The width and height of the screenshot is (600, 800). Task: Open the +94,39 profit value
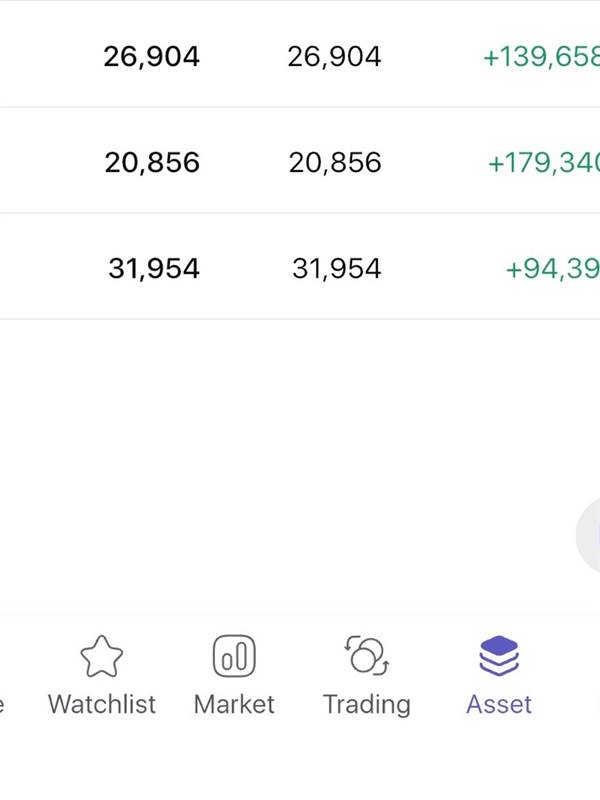coord(553,269)
